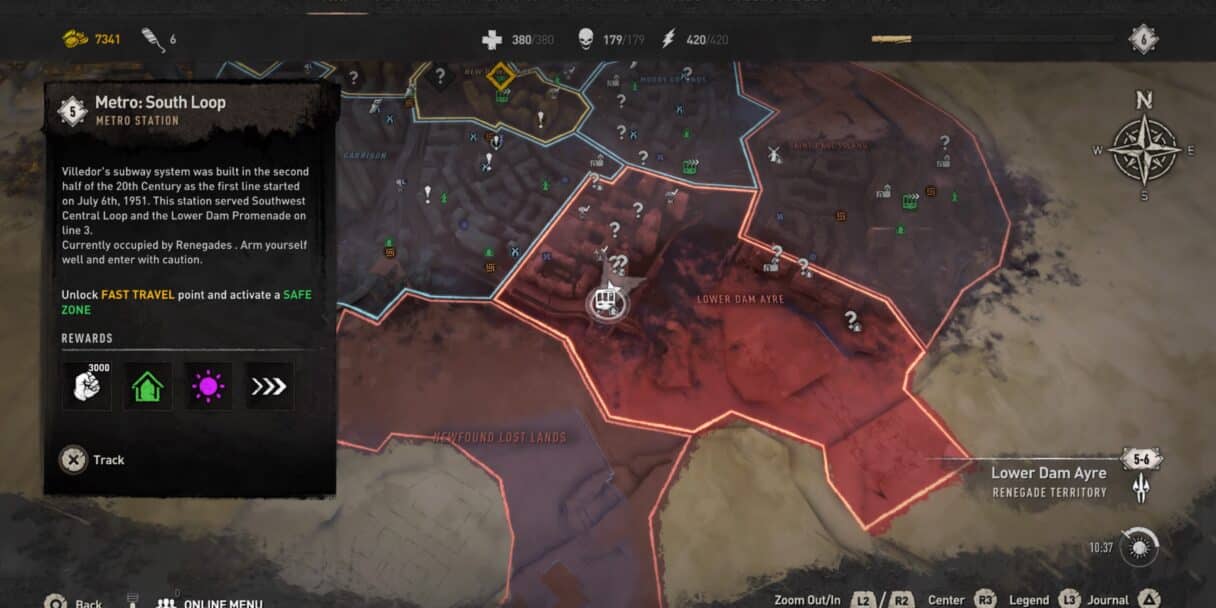1216x608 pixels.
Task: Click the Track button
Action: click(92, 460)
